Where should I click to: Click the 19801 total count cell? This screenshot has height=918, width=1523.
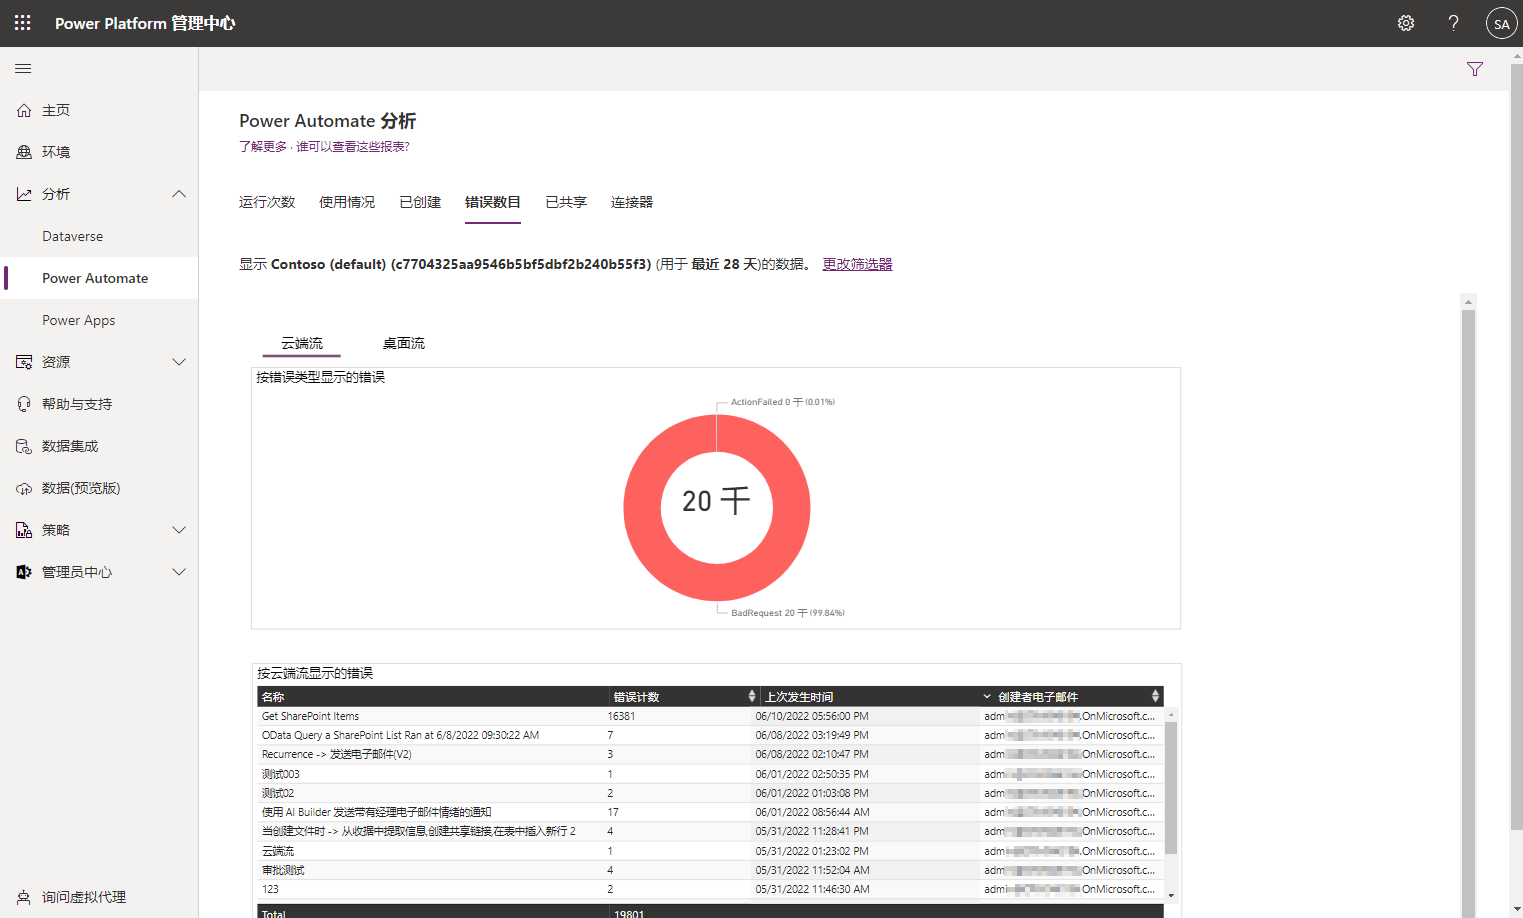click(x=629, y=913)
